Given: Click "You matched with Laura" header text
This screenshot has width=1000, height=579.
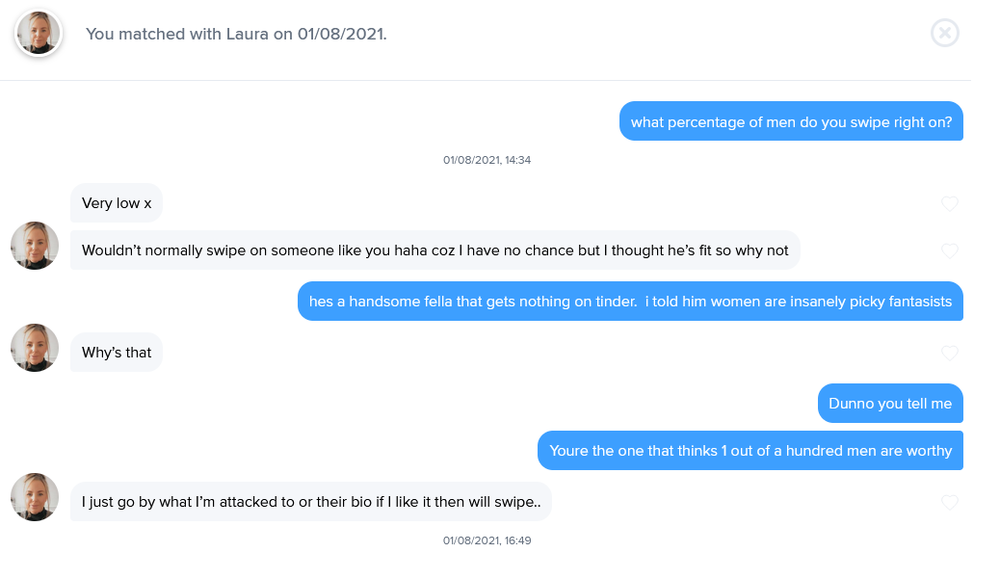Looking at the screenshot, I should pos(236,34).
